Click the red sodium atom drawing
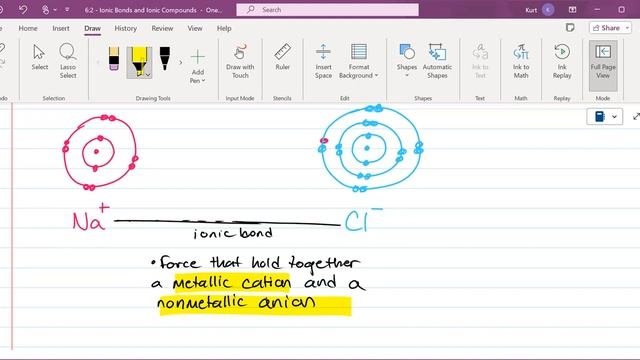The width and height of the screenshot is (640, 360). (x=100, y=153)
